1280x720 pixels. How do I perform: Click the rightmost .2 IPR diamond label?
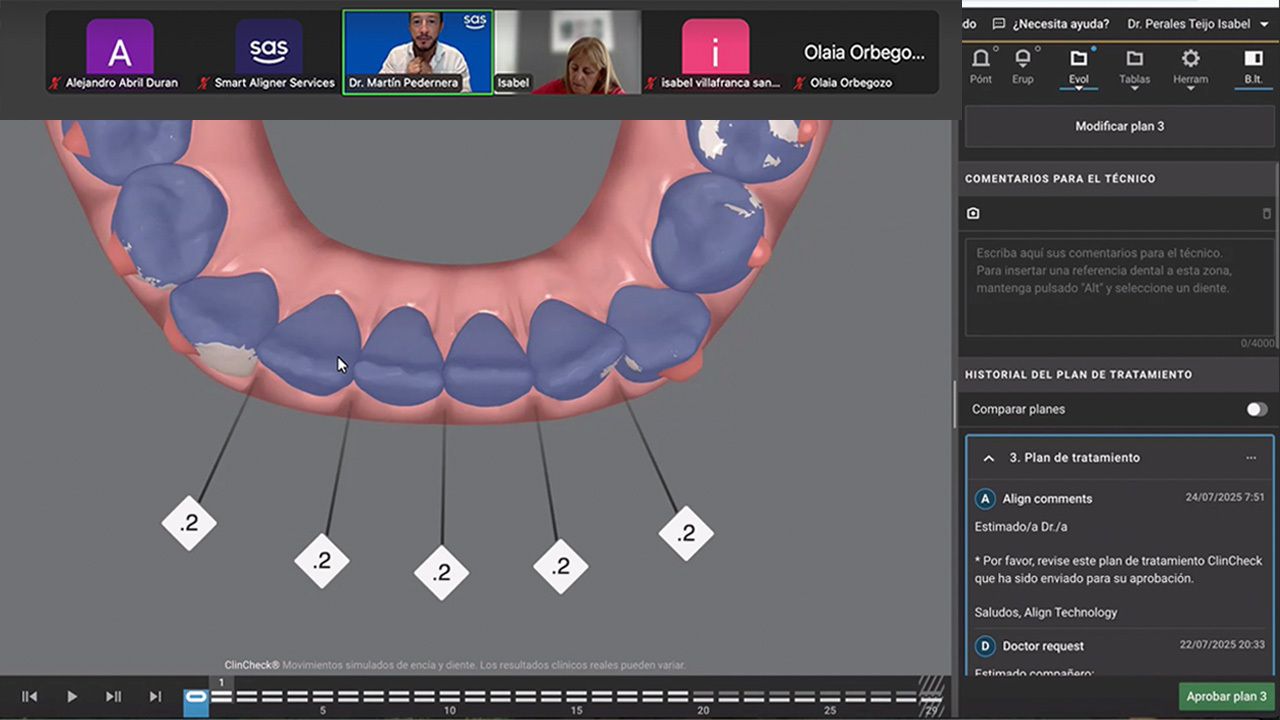point(686,533)
